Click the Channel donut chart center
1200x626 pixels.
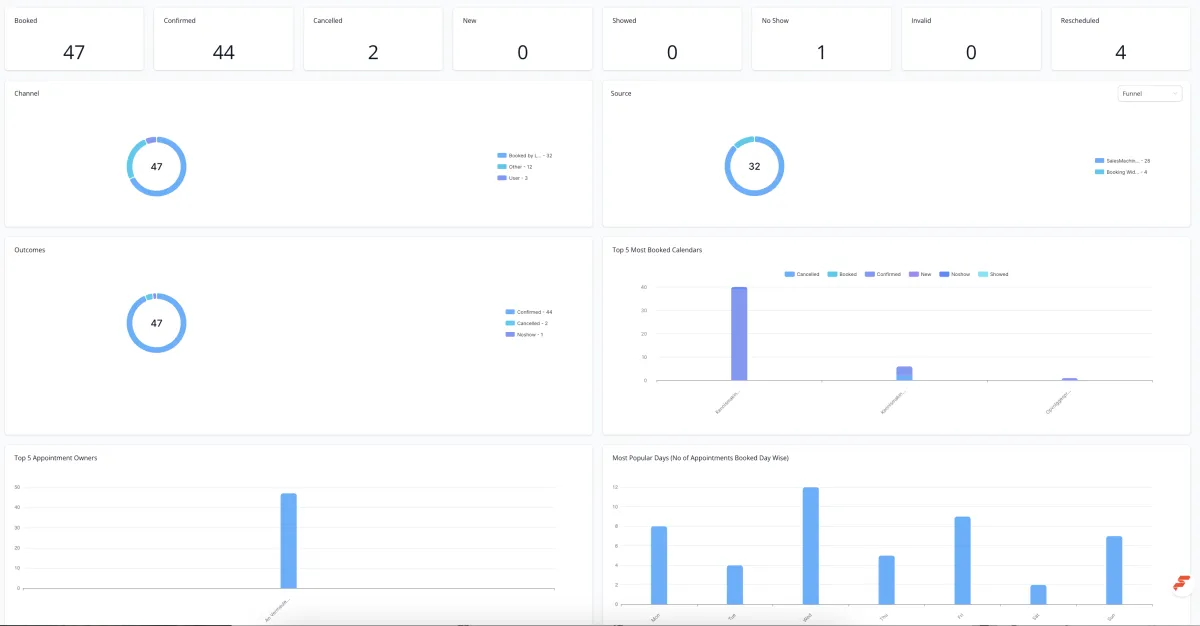(x=157, y=166)
